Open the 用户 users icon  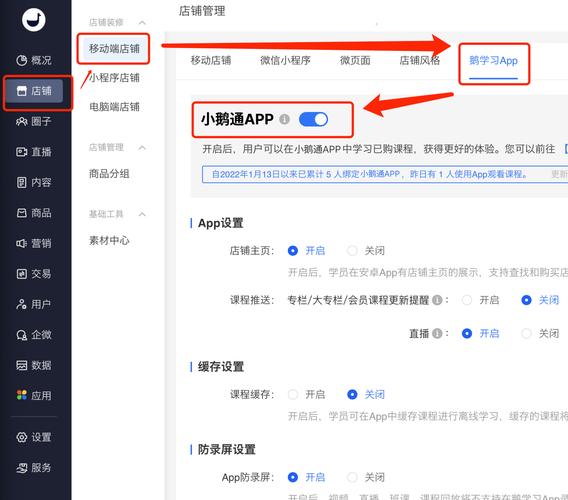point(21,304)
